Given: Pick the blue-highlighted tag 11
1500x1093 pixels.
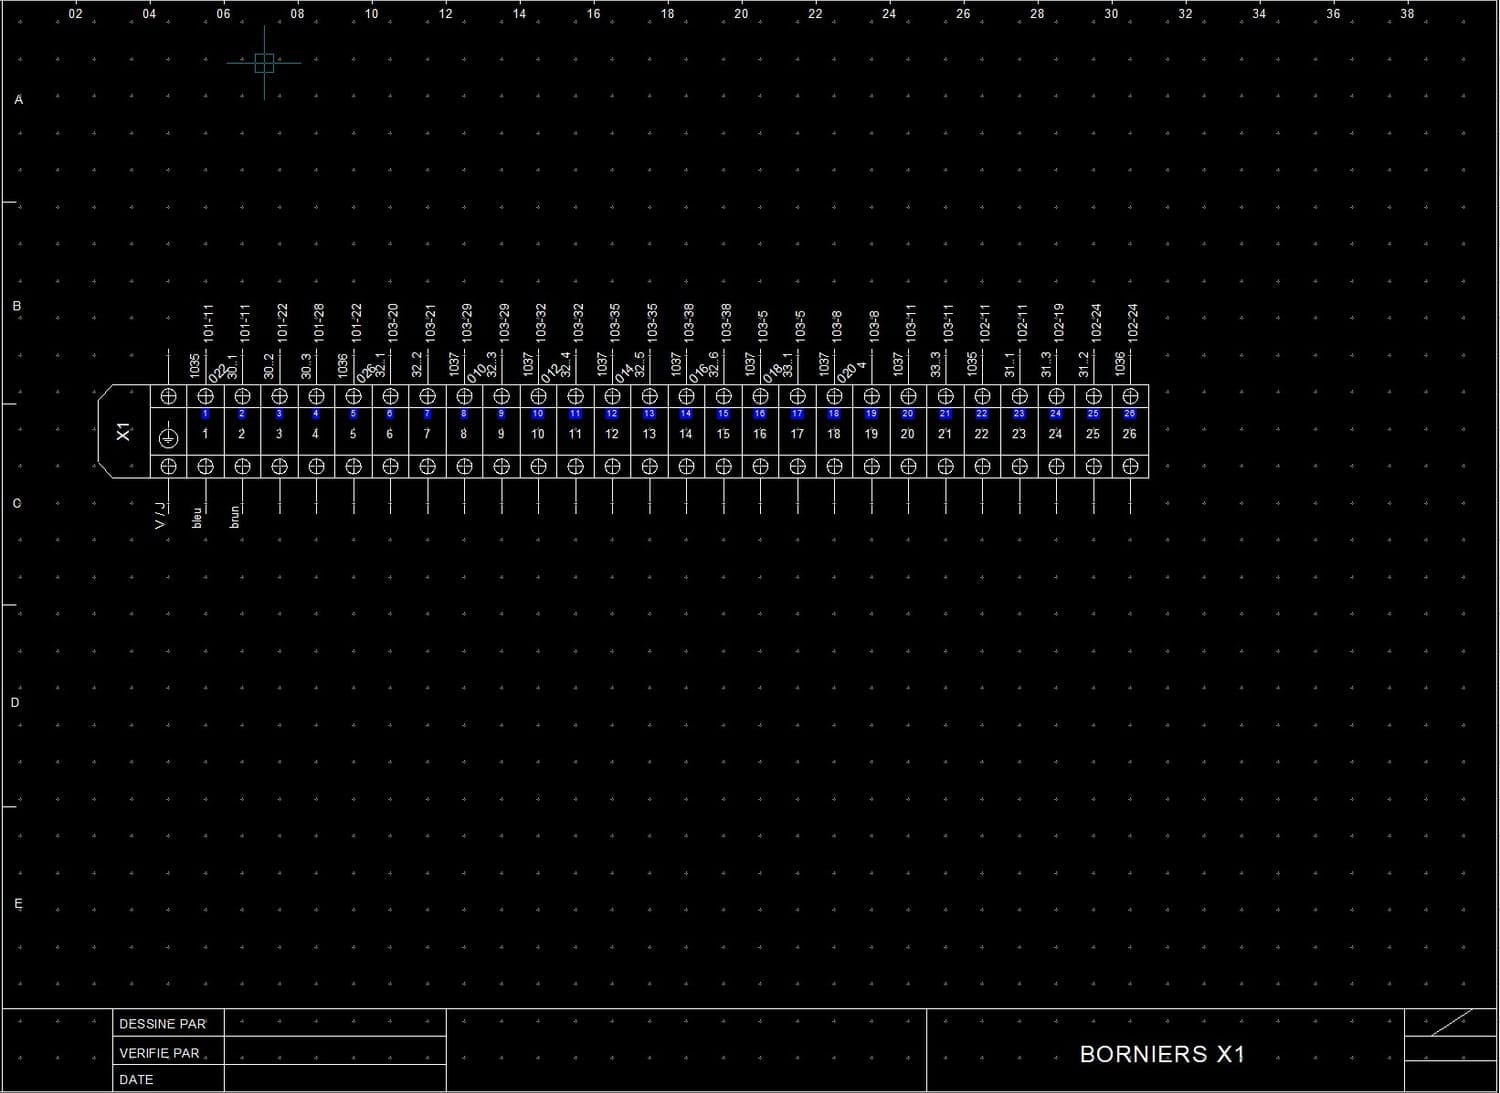Looking at the screenshot, I should (x=575, y=413).
